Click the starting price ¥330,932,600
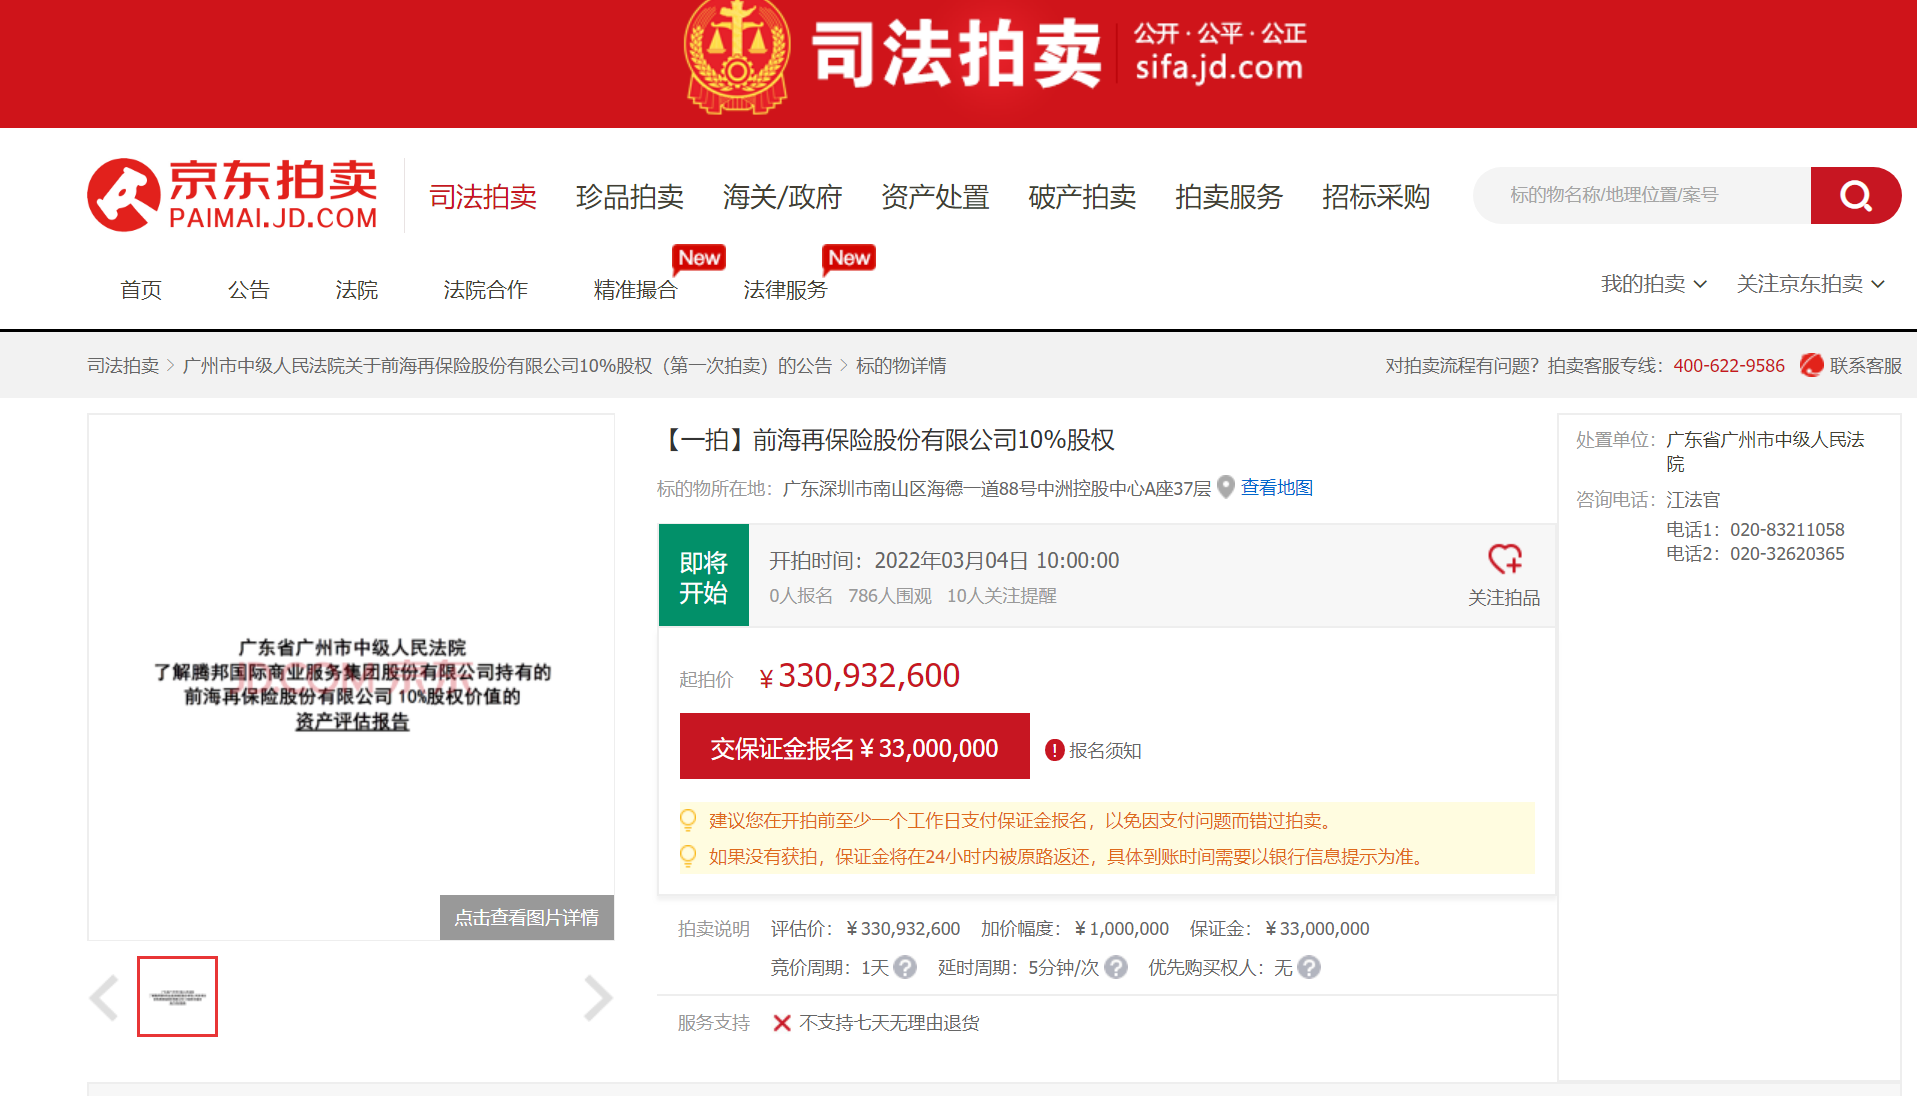 coord(859,676)
